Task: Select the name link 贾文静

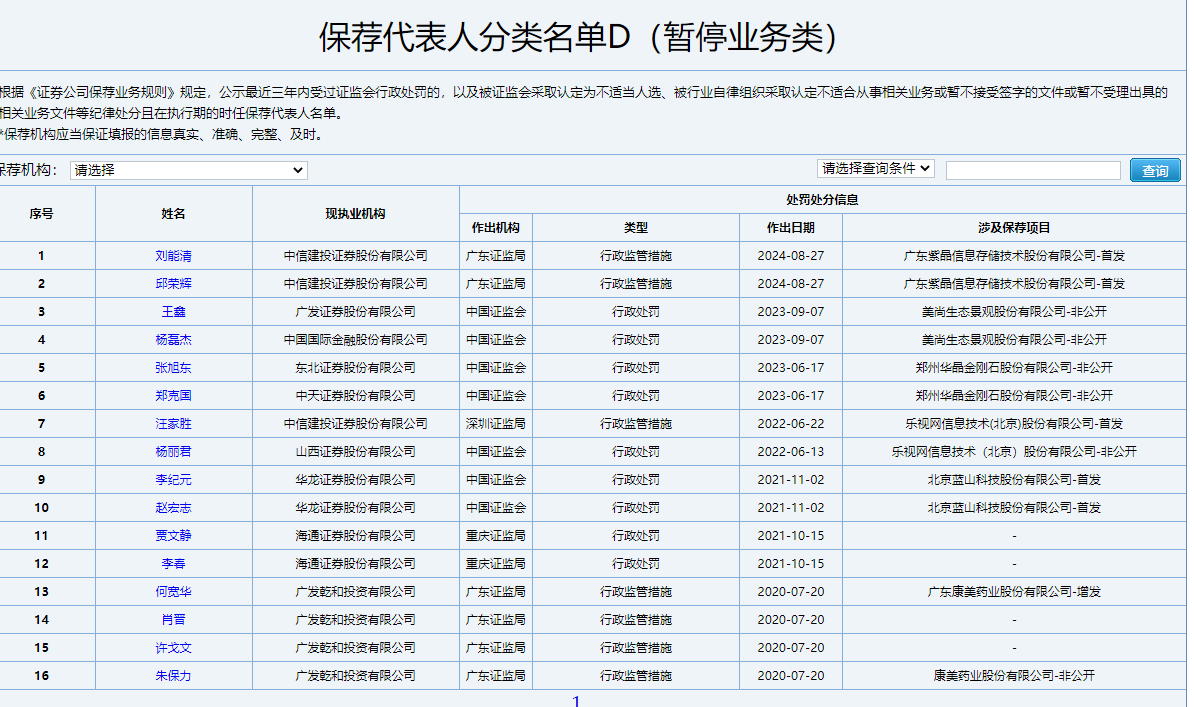Action: click(x=173, y=536)
